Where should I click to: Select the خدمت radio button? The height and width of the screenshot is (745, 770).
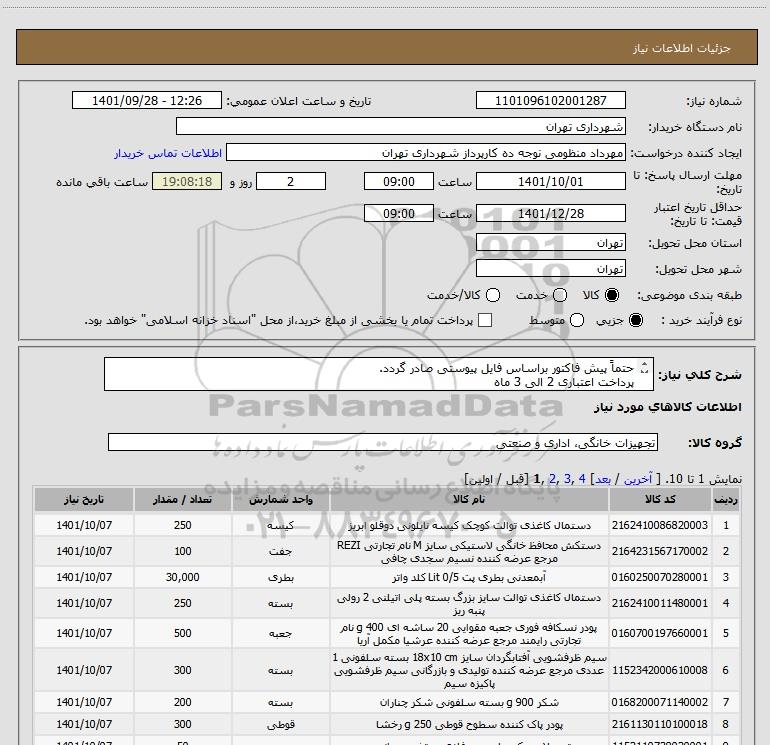560,295
